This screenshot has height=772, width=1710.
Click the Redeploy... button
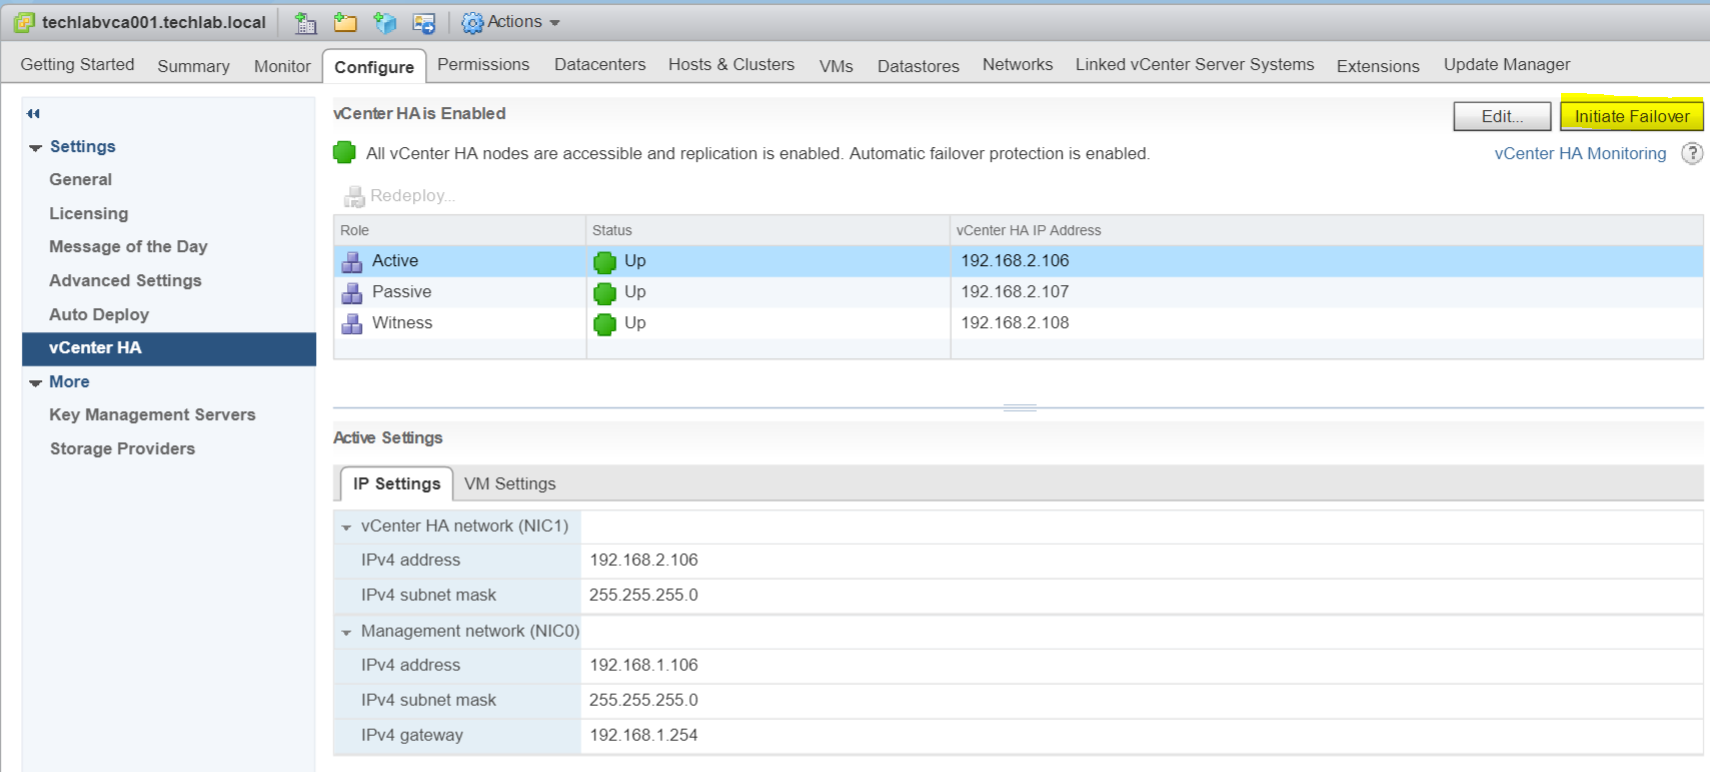coord(400,195)
